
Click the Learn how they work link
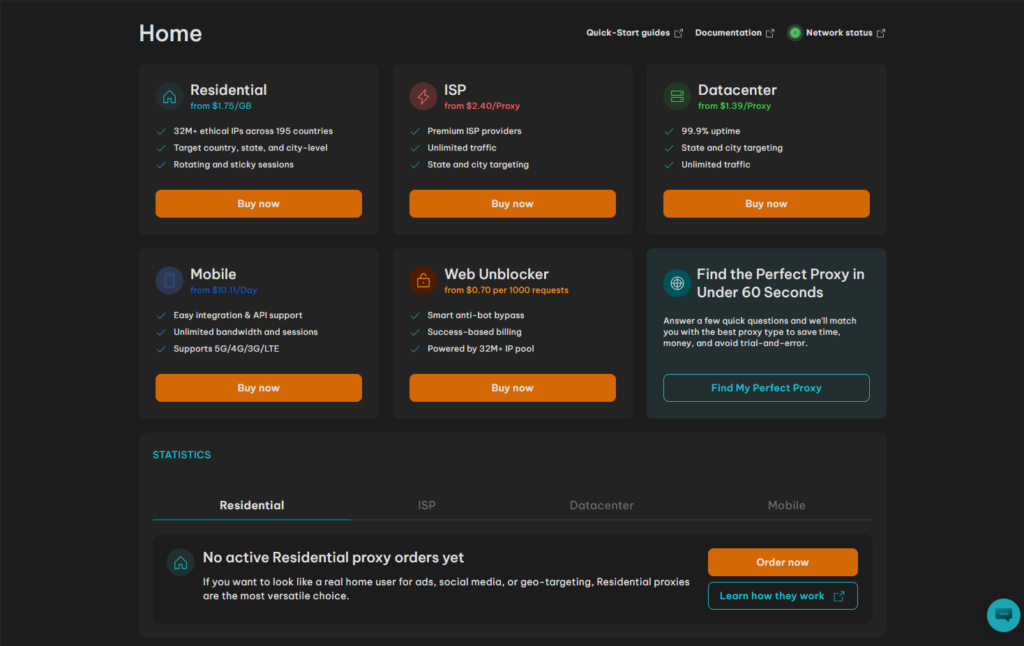coord(782,596)
